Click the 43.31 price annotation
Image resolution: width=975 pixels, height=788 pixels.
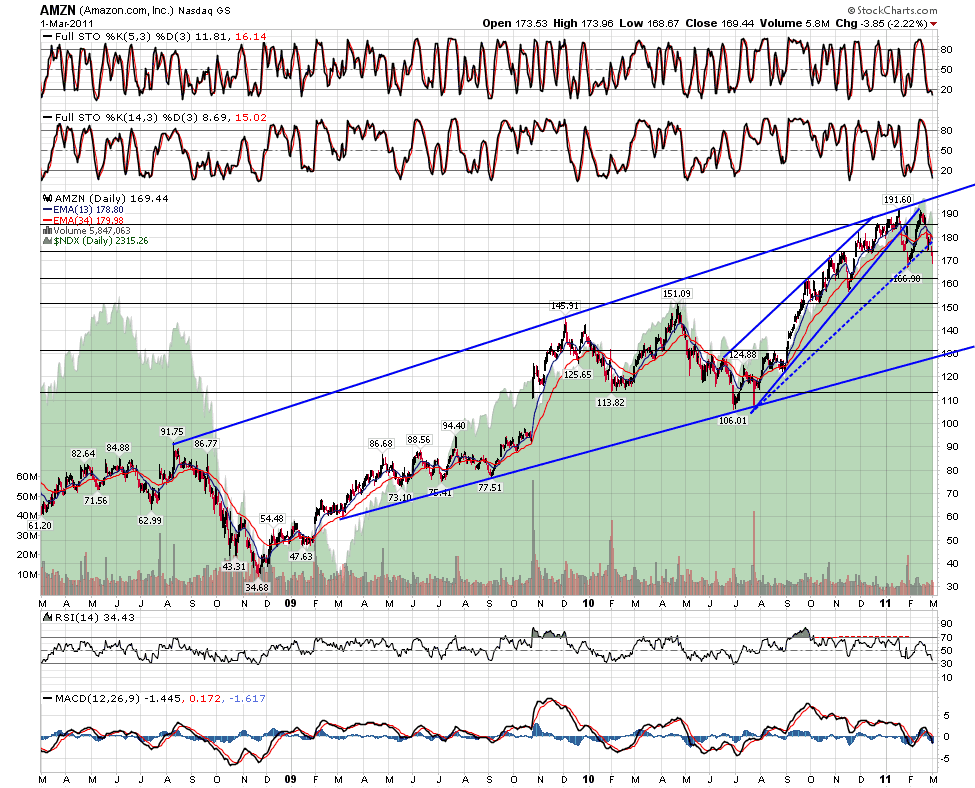(234, 567)
